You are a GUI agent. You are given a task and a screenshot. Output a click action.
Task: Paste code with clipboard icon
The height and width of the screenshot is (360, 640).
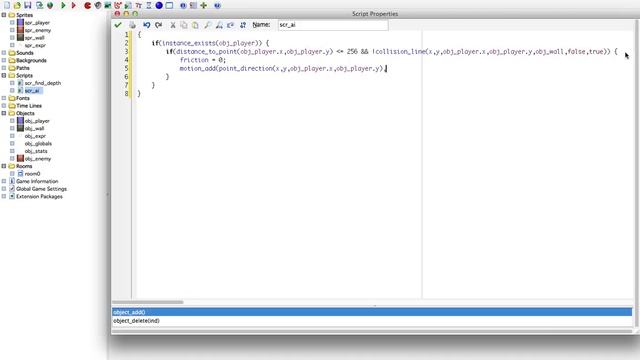[195, 25]
